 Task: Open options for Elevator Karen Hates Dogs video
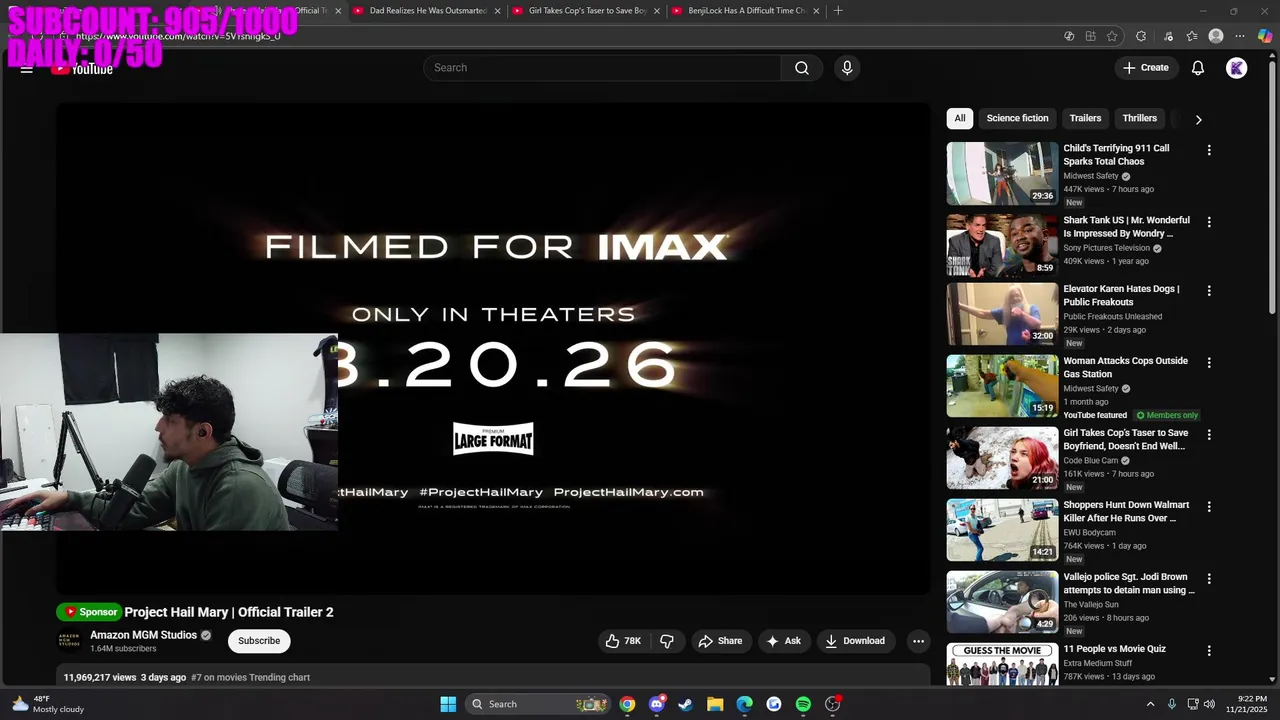[x=1209, y=291]
